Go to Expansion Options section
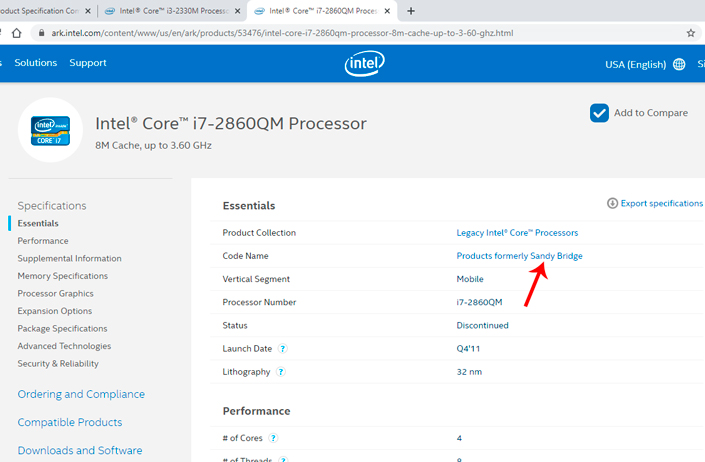This screenshot has height=462, width=705. click(x=54, y=311)
